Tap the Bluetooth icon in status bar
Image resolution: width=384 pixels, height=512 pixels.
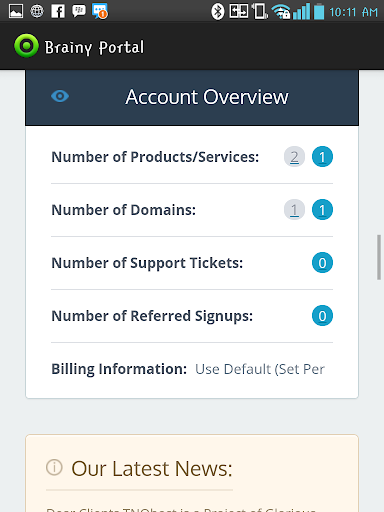tap(218, 12)
